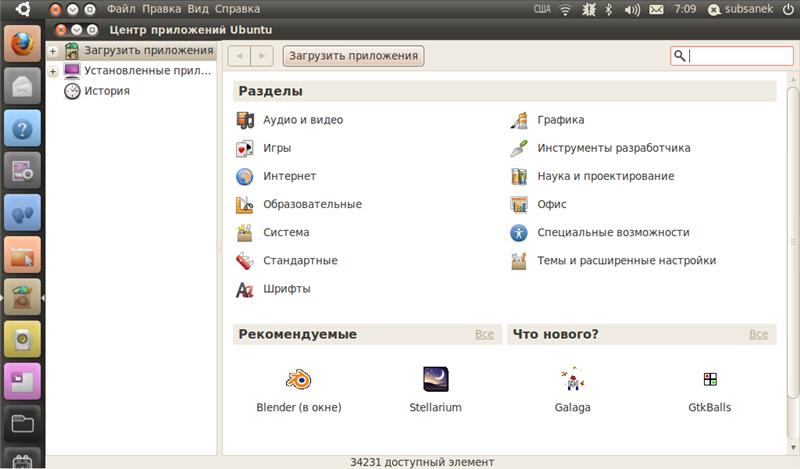This screenshot has height=469, width=800.
Task: Click the forward navigation arrow button
Action: click(262, 56)
